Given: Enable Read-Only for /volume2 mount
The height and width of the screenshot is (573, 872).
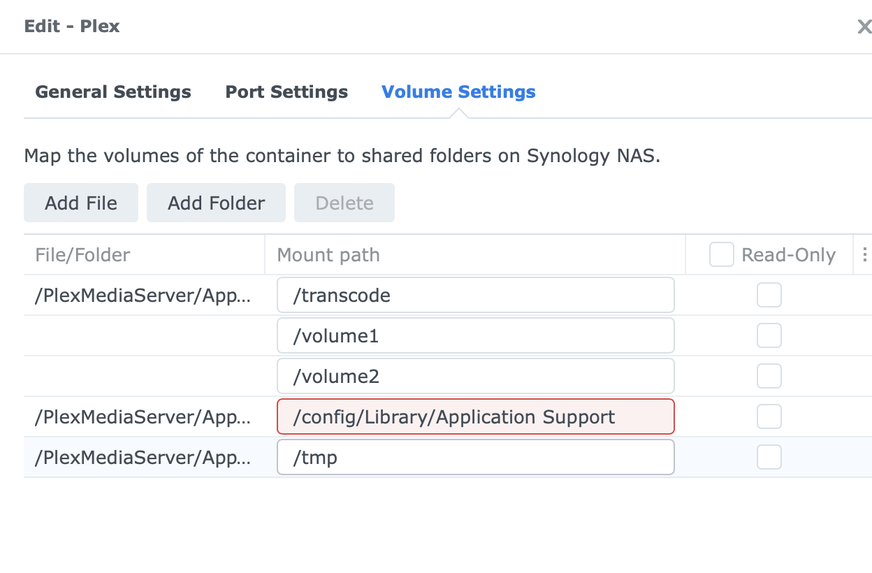Looking at the screenshot, I should coord(769,376).
